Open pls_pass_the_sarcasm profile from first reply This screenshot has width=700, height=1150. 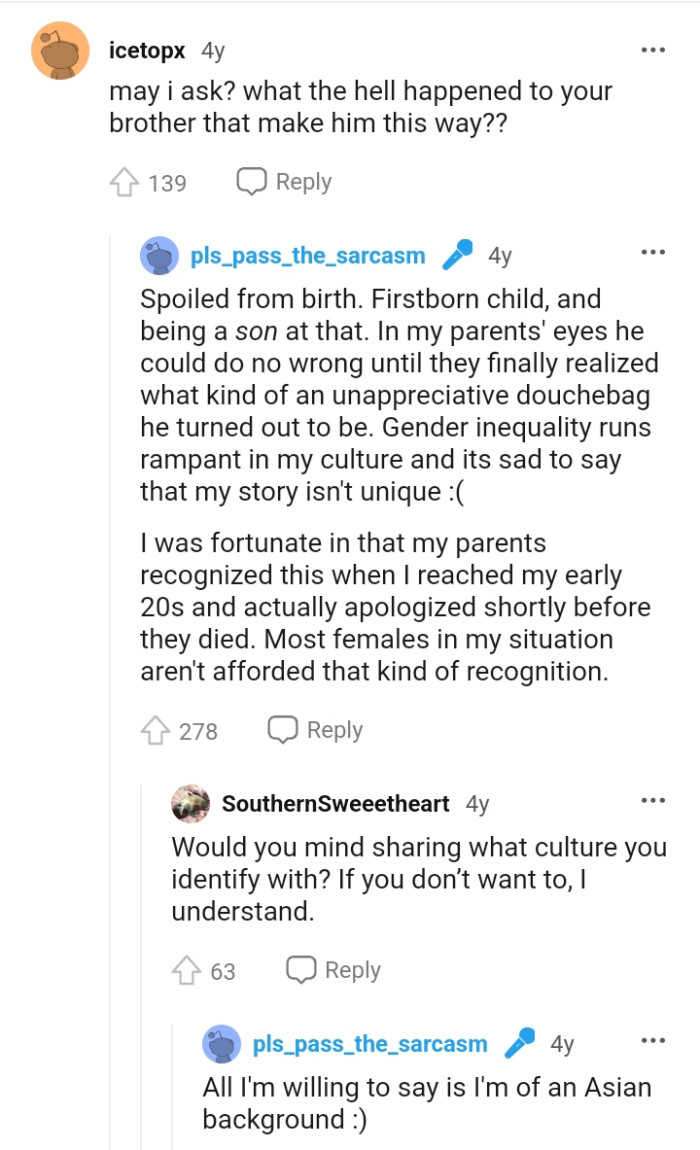(307, 256)
